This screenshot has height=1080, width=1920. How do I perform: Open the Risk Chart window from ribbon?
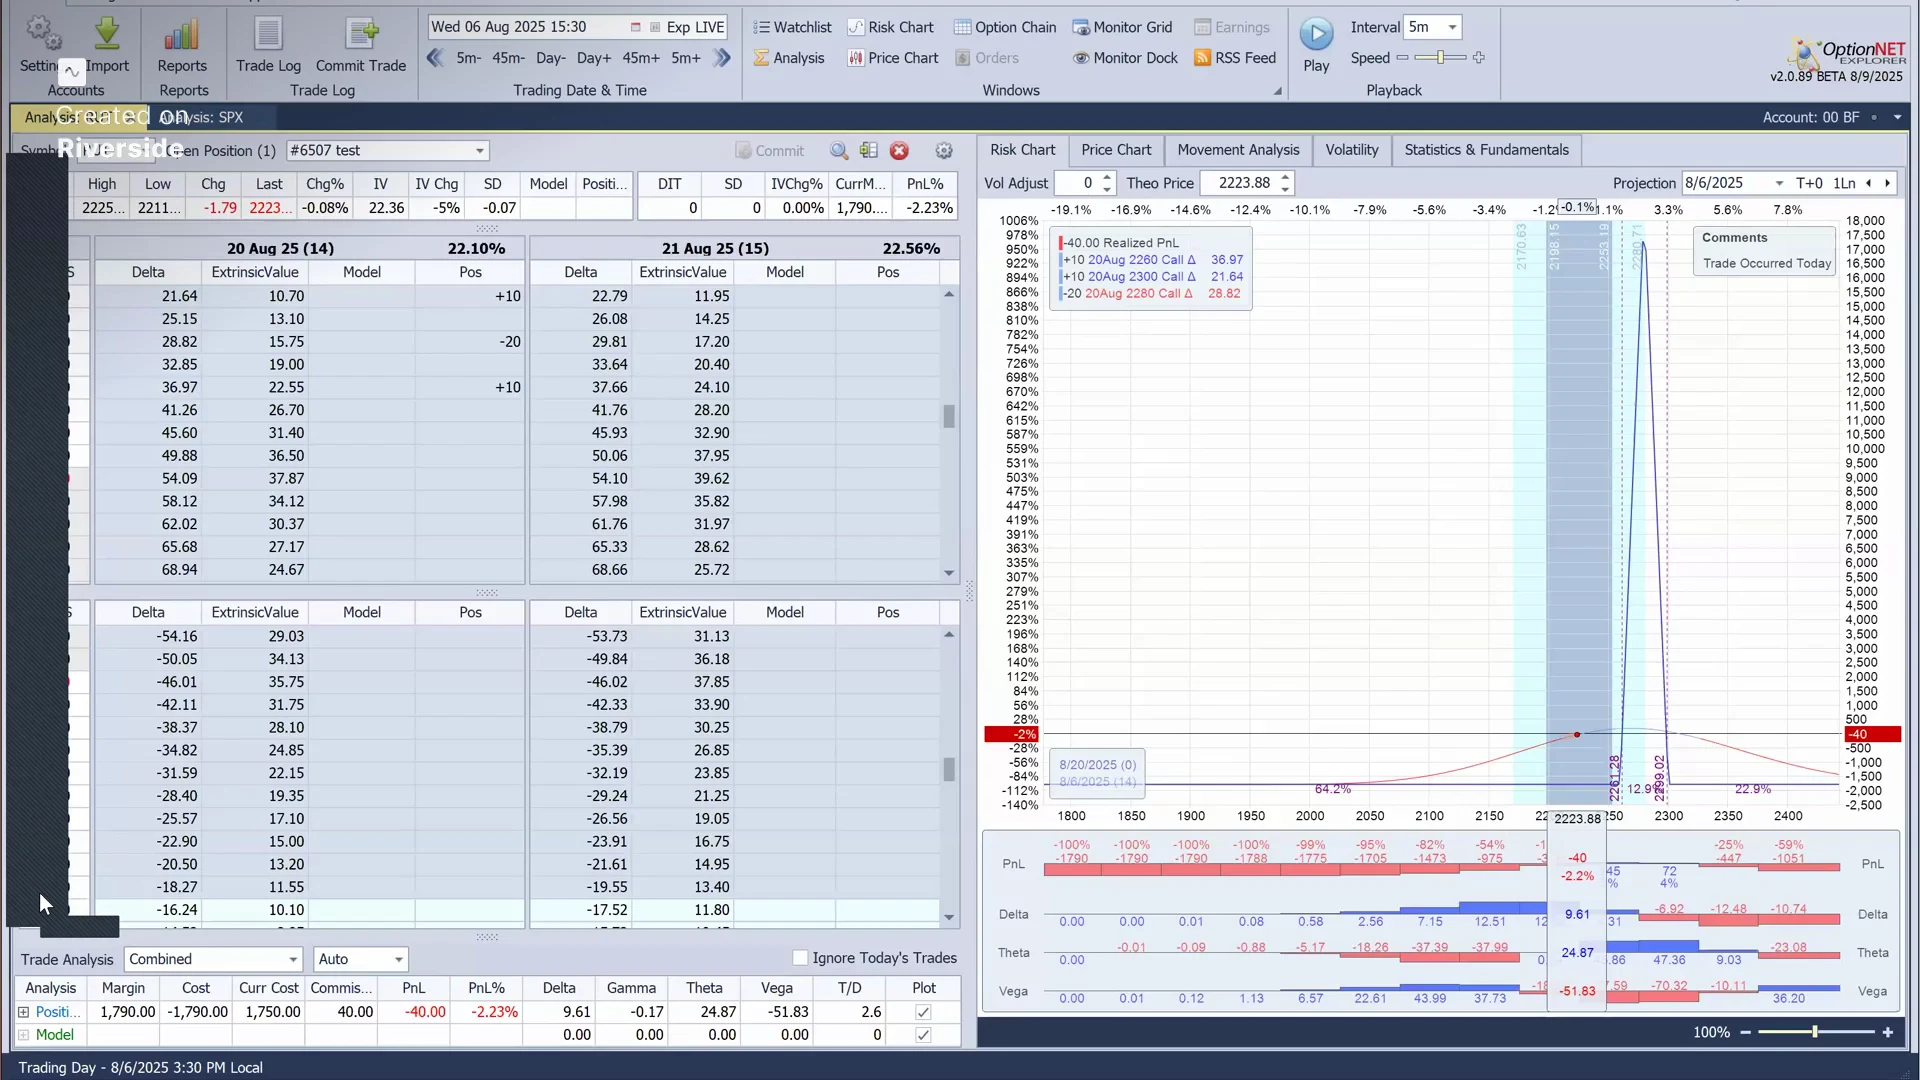[x=890, y=27]
